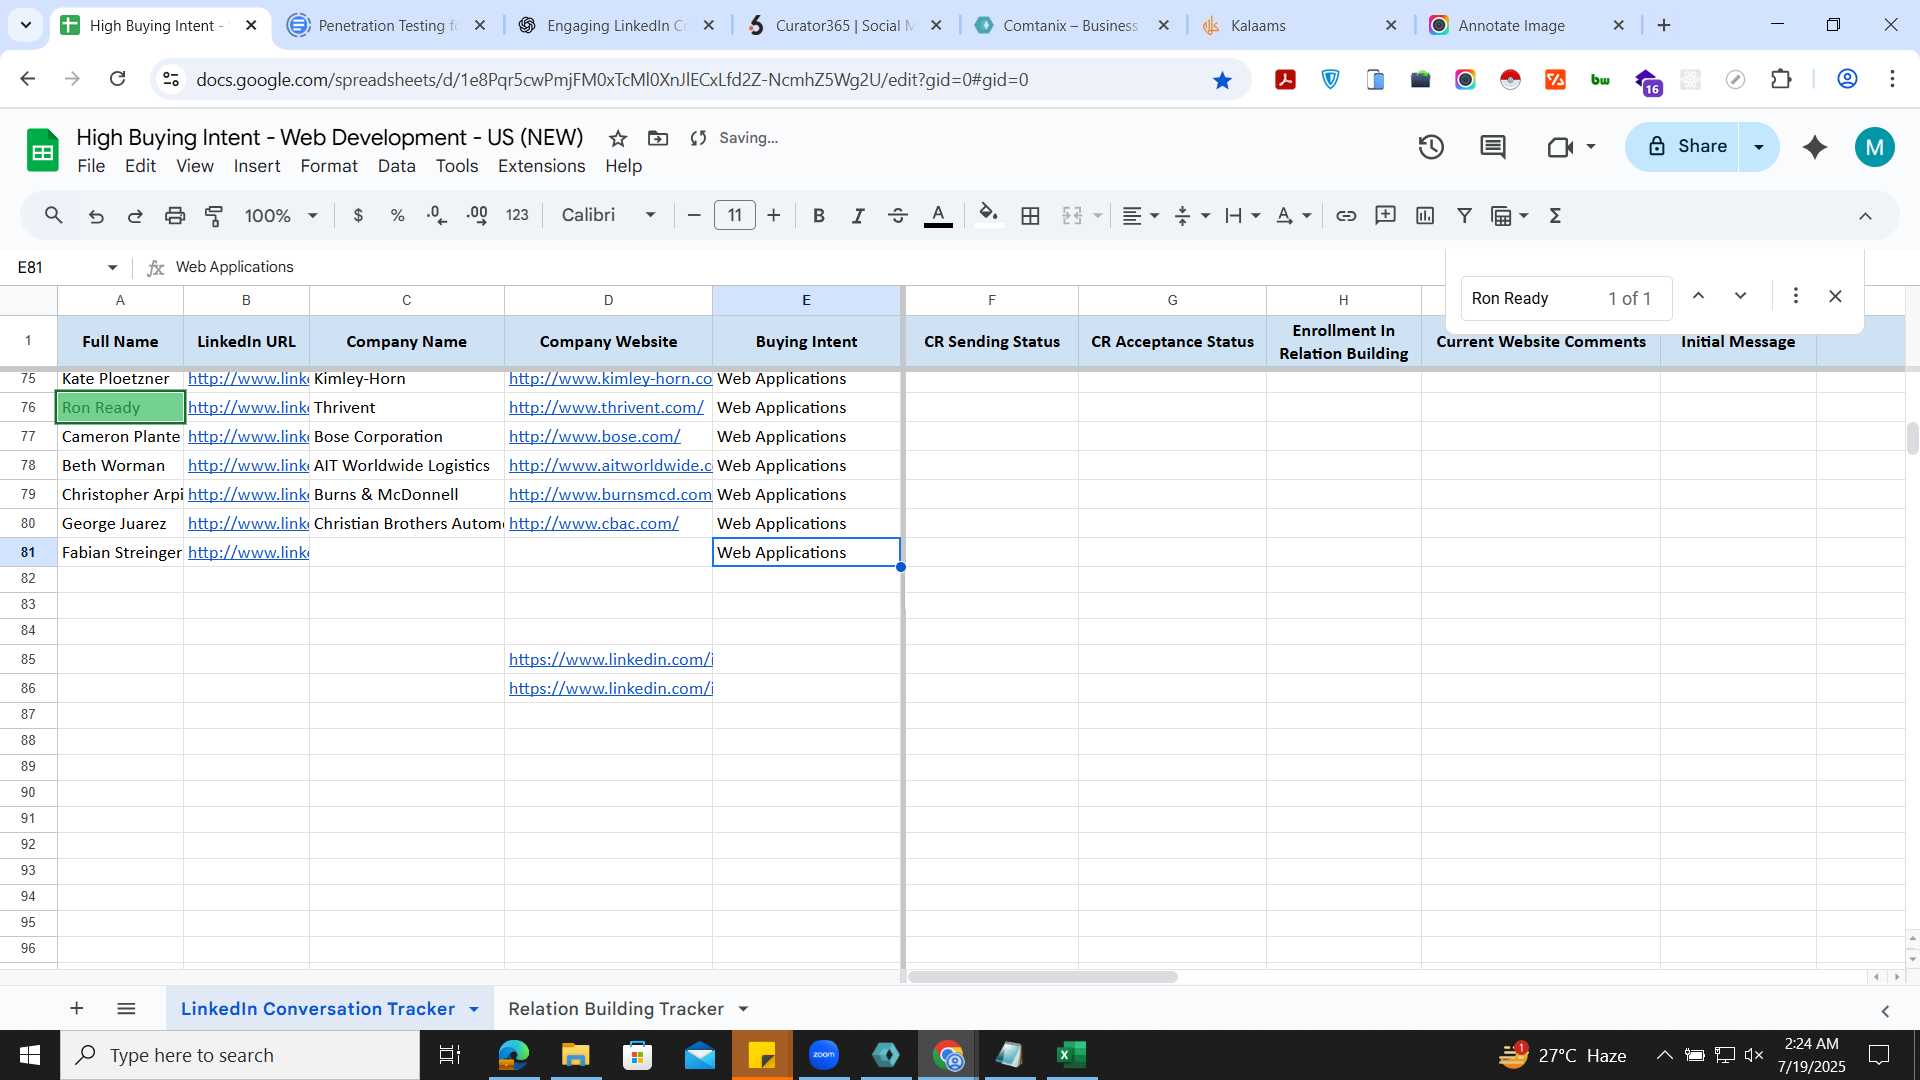This screenshot has width=1920, height=1080.
Task: Open the Format menu
Action: 329,166
